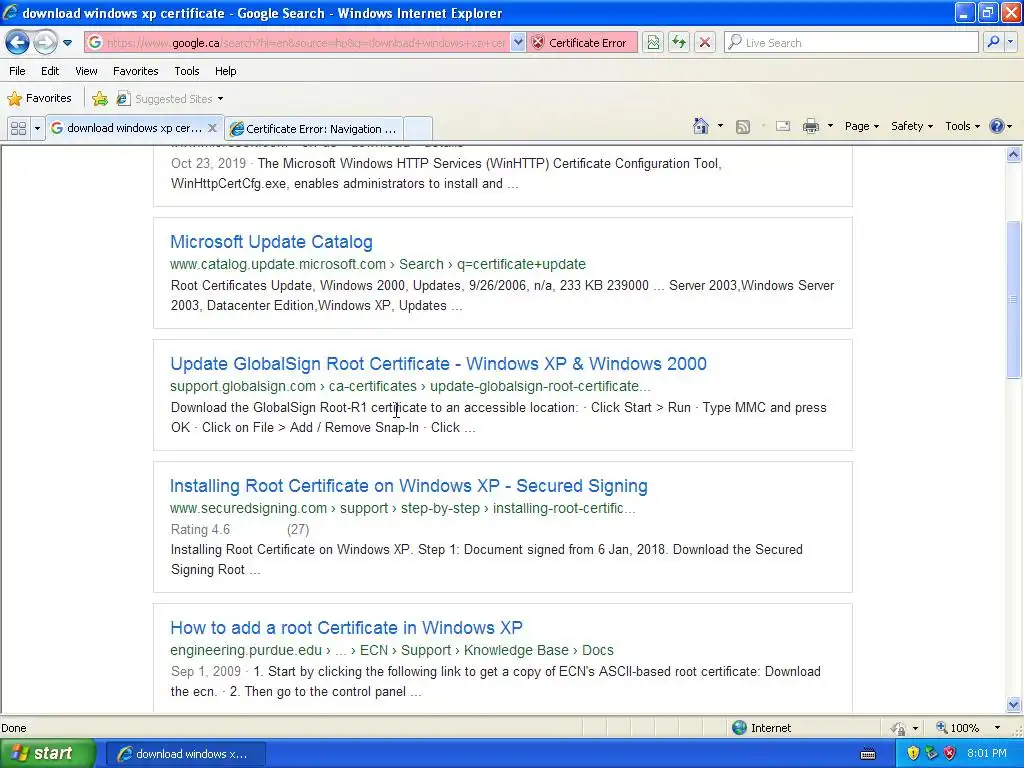Switch to the Certificate Error: Navigation tab

tap(313, 129)
